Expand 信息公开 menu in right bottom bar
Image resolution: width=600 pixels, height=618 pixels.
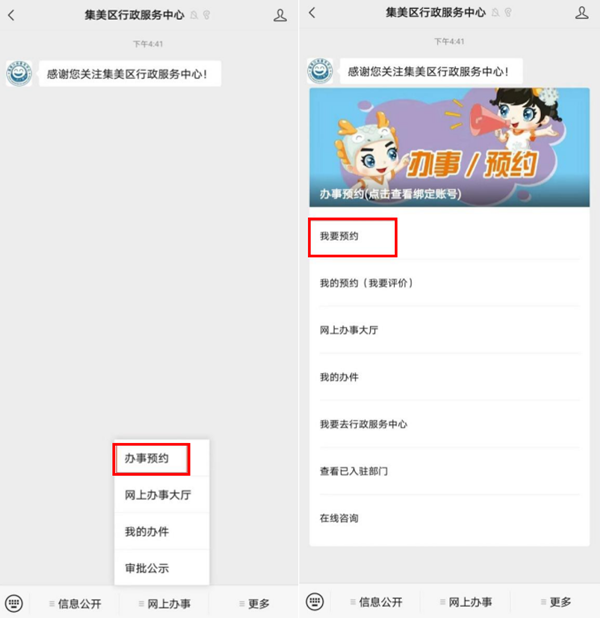376,602
